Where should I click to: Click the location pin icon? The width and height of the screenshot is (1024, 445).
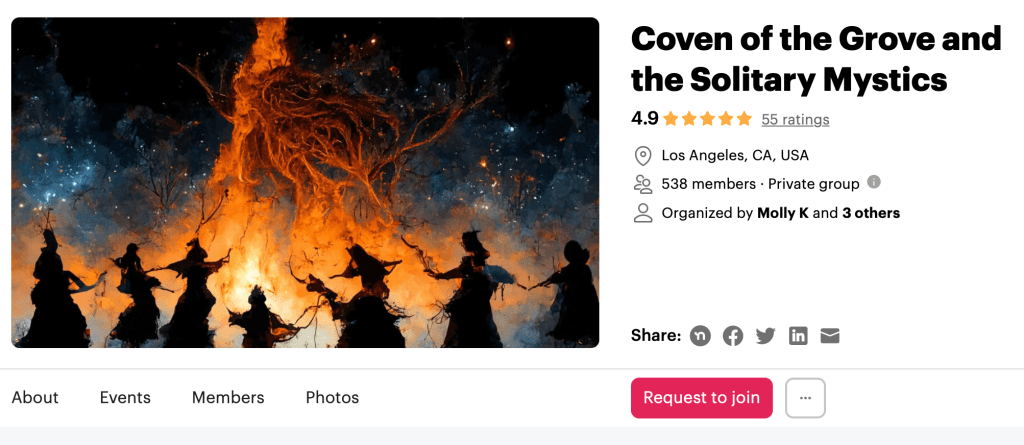643,155
